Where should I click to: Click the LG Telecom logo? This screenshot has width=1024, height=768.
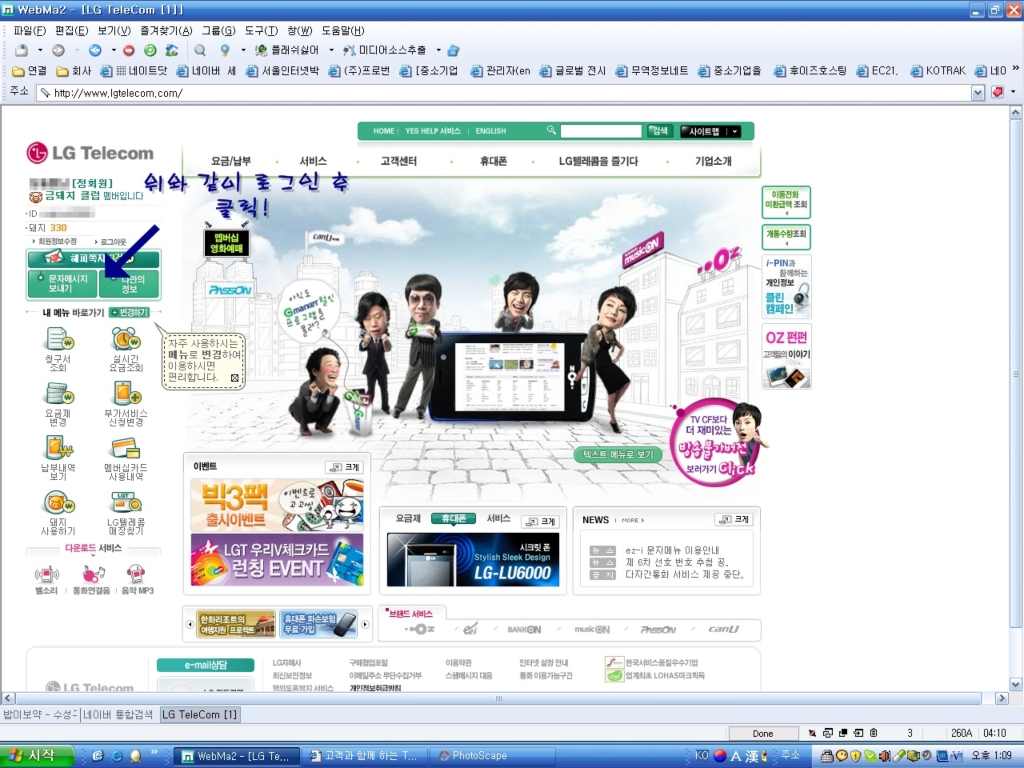[x=90, y=153]
